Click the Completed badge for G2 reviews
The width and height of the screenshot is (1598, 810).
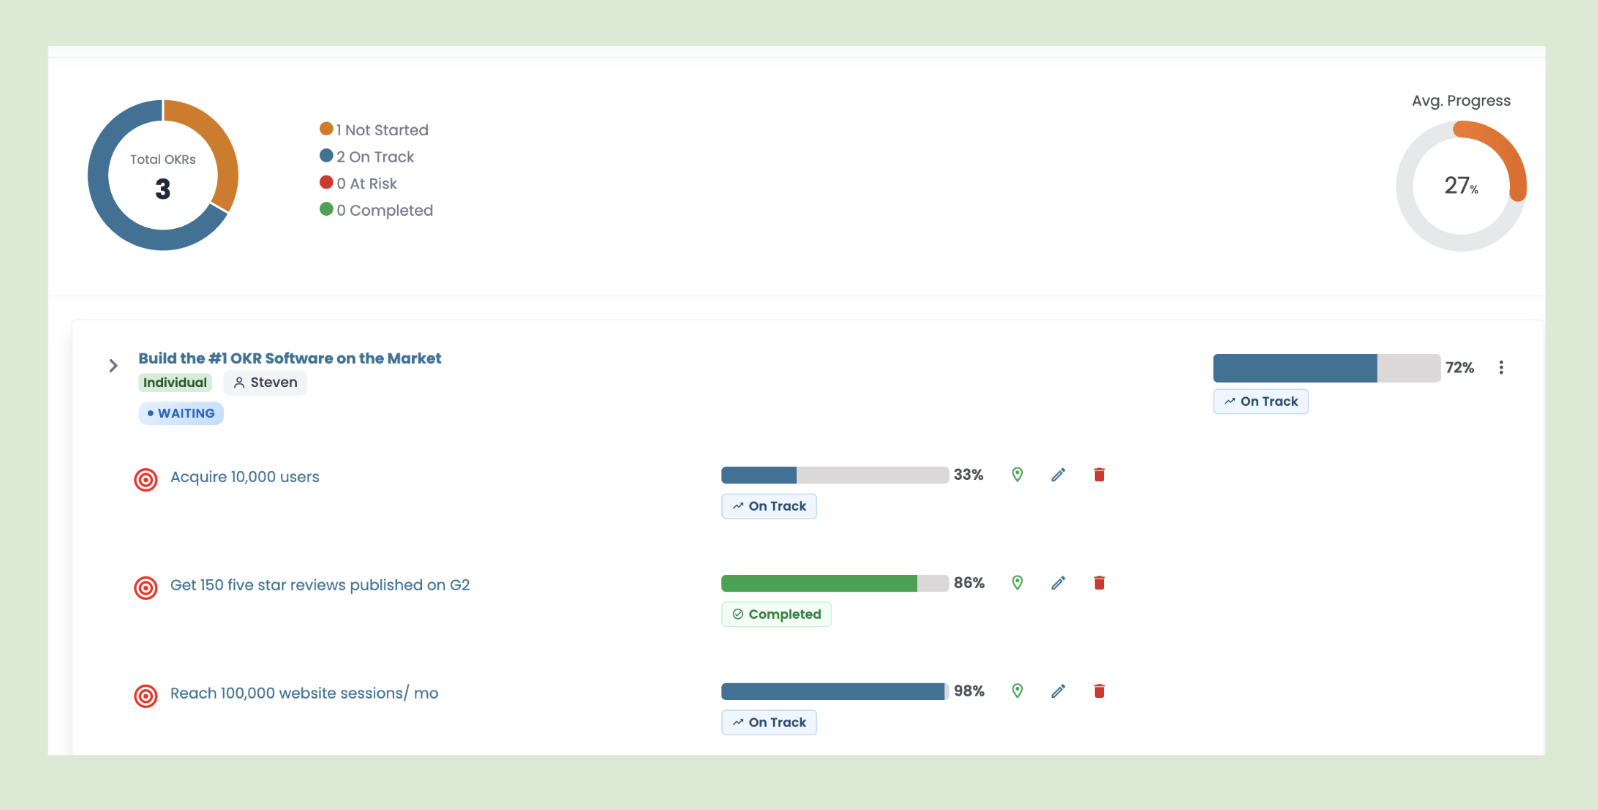(776, 614)
